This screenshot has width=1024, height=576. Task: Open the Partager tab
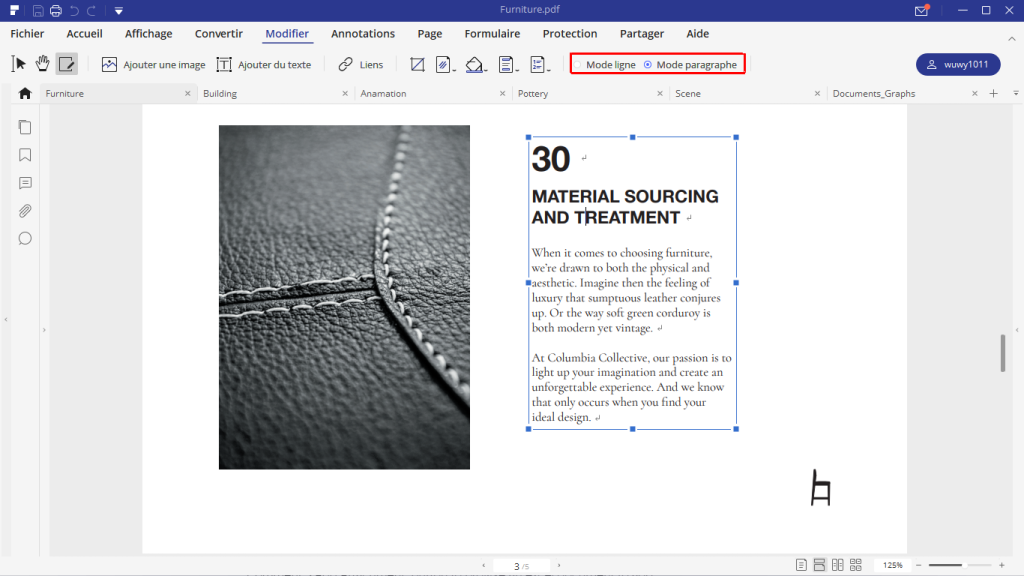click(x=641, y=33)
